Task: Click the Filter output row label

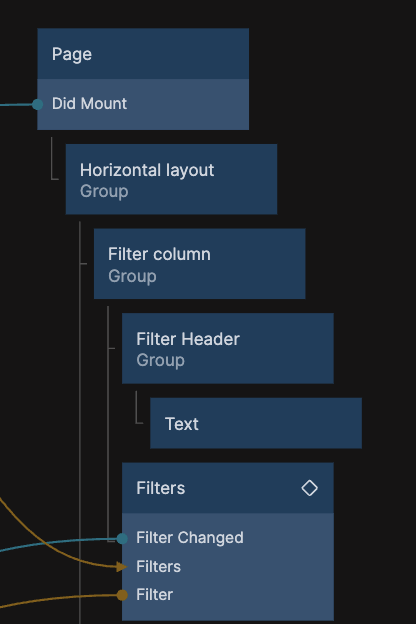Action: point(154,595)
